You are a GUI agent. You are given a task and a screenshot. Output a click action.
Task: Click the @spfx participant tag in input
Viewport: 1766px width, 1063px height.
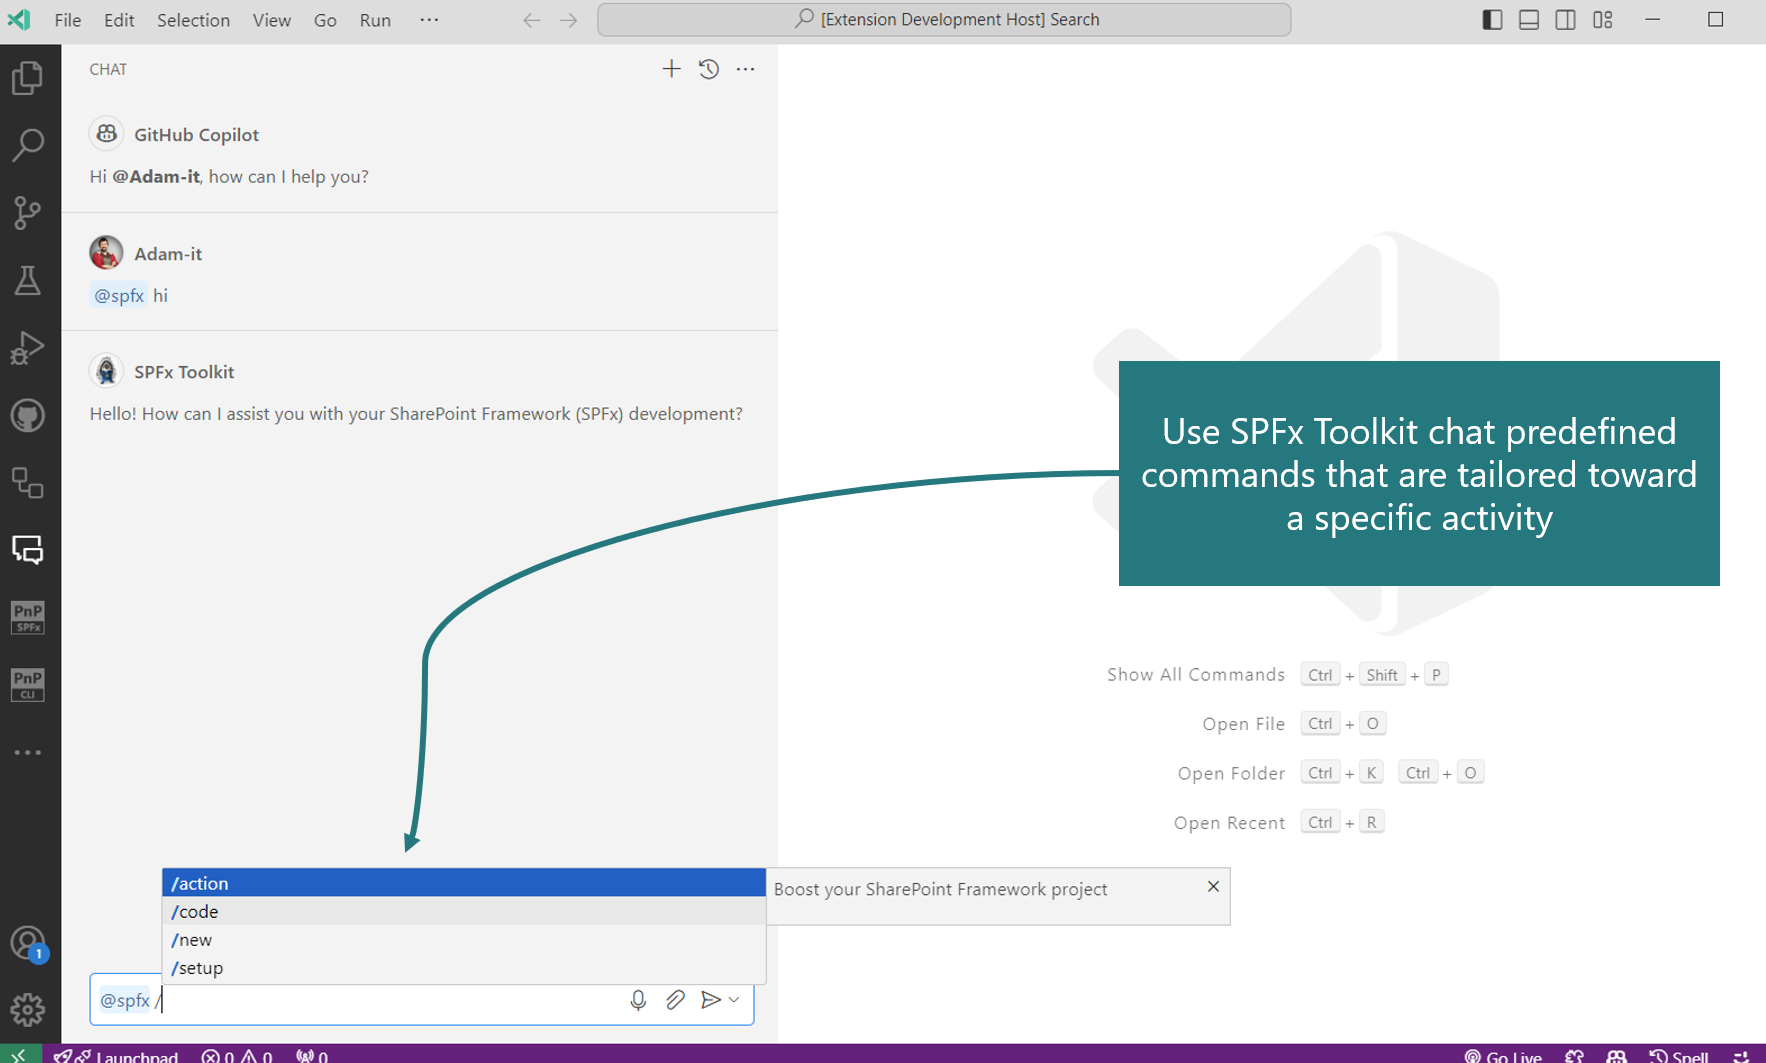[x=125, y=1000]
